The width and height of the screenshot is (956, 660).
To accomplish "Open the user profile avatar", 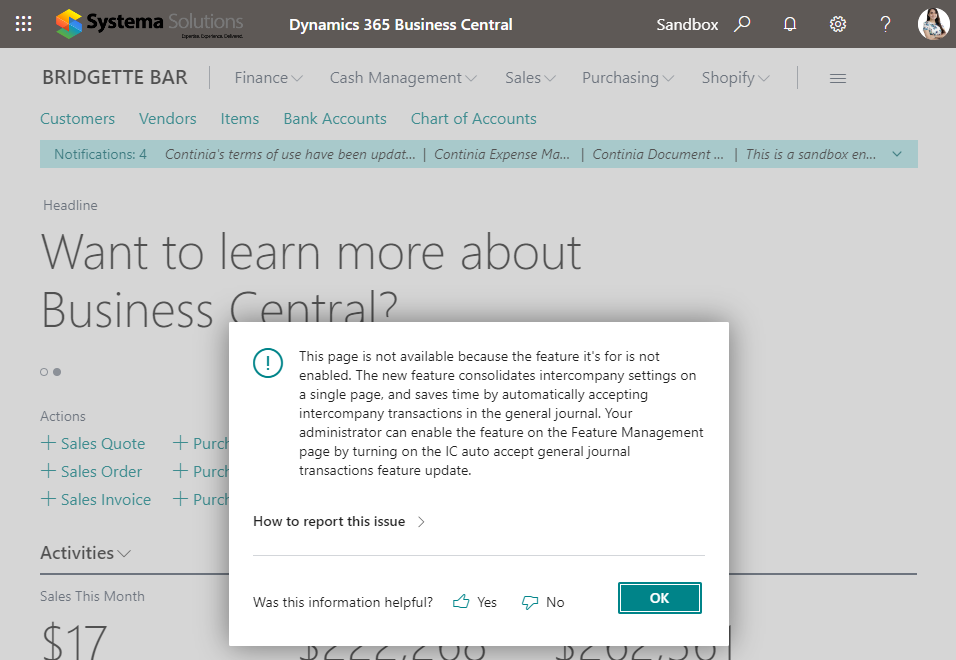I will 933,24.
